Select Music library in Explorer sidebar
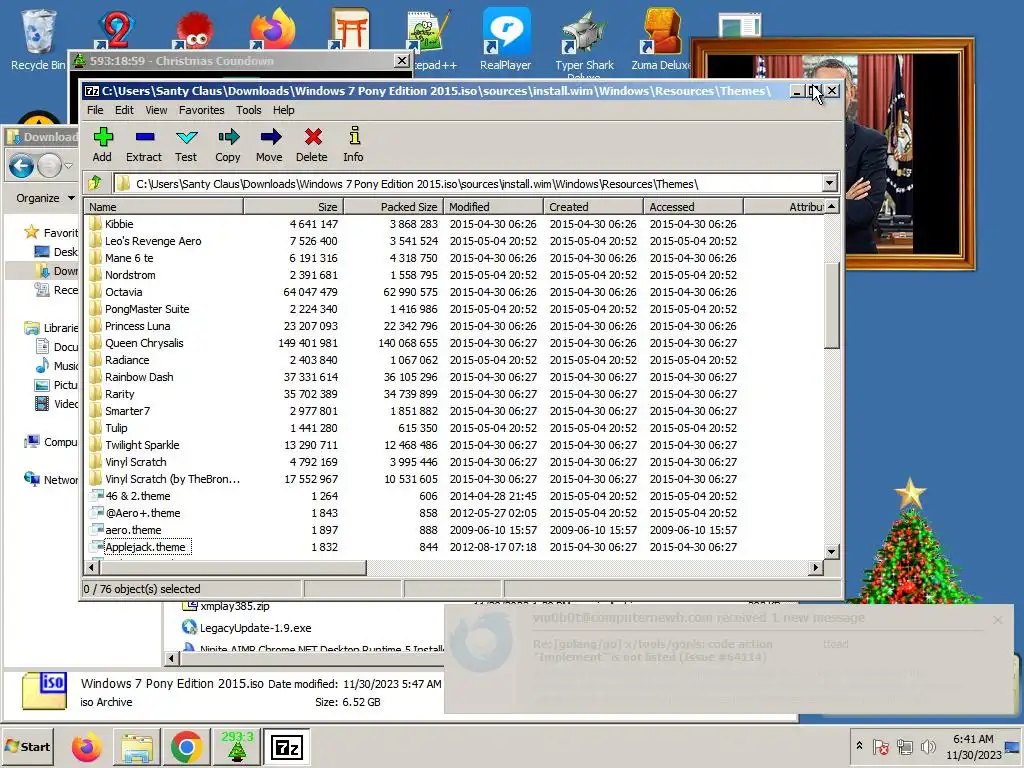The image size is (1024, 768). coord(57,366)
